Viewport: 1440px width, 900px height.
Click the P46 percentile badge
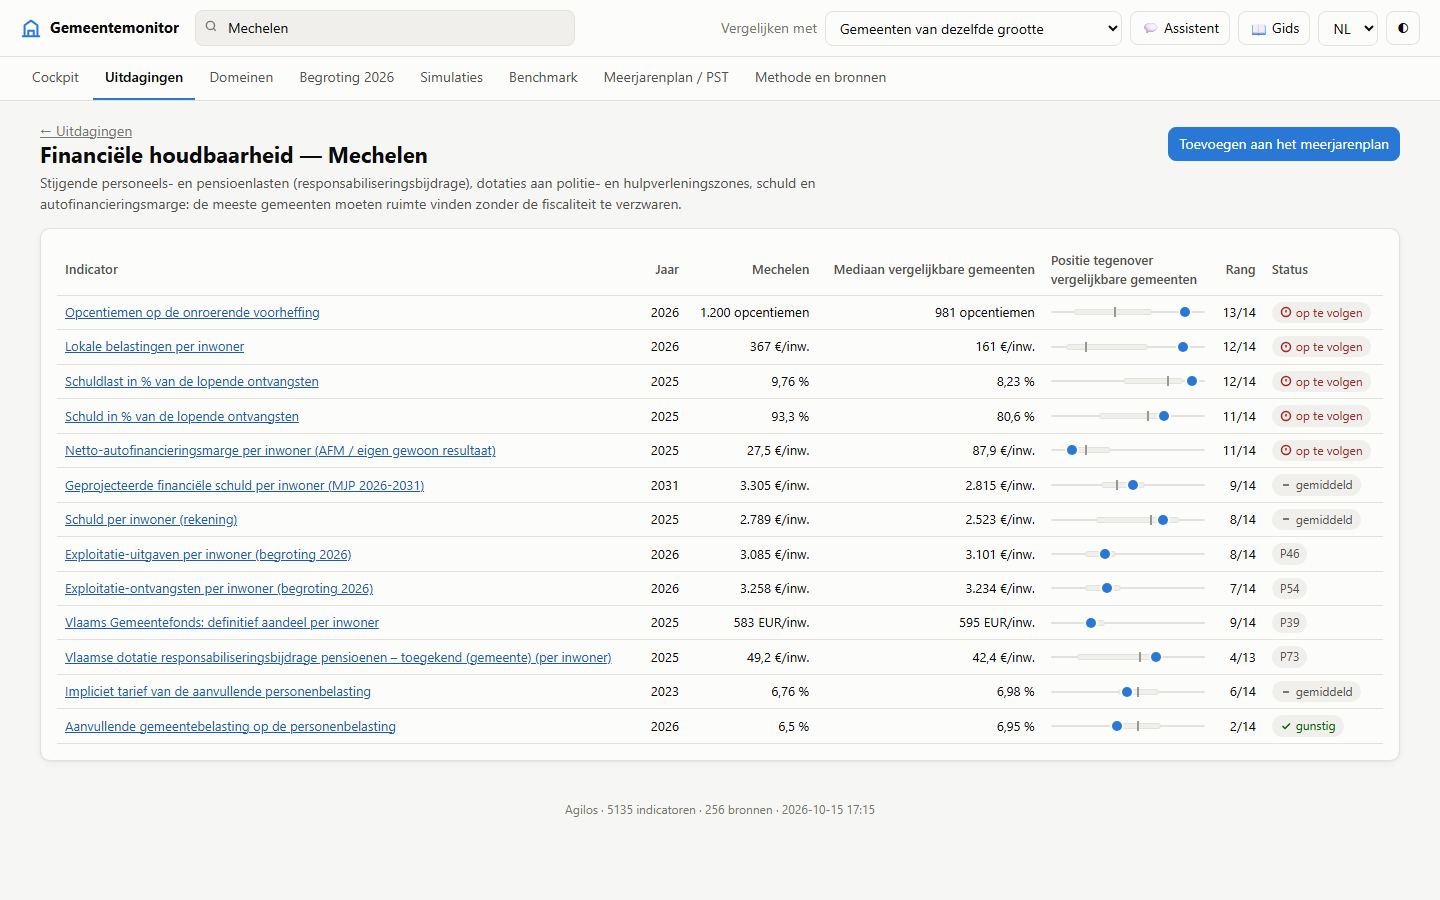click(1290, 554)
